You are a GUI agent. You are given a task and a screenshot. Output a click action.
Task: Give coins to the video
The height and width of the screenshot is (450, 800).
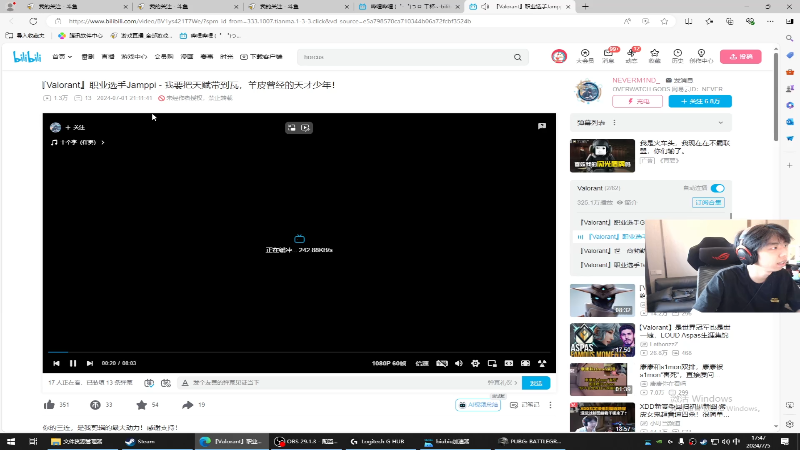pos(95,405)
